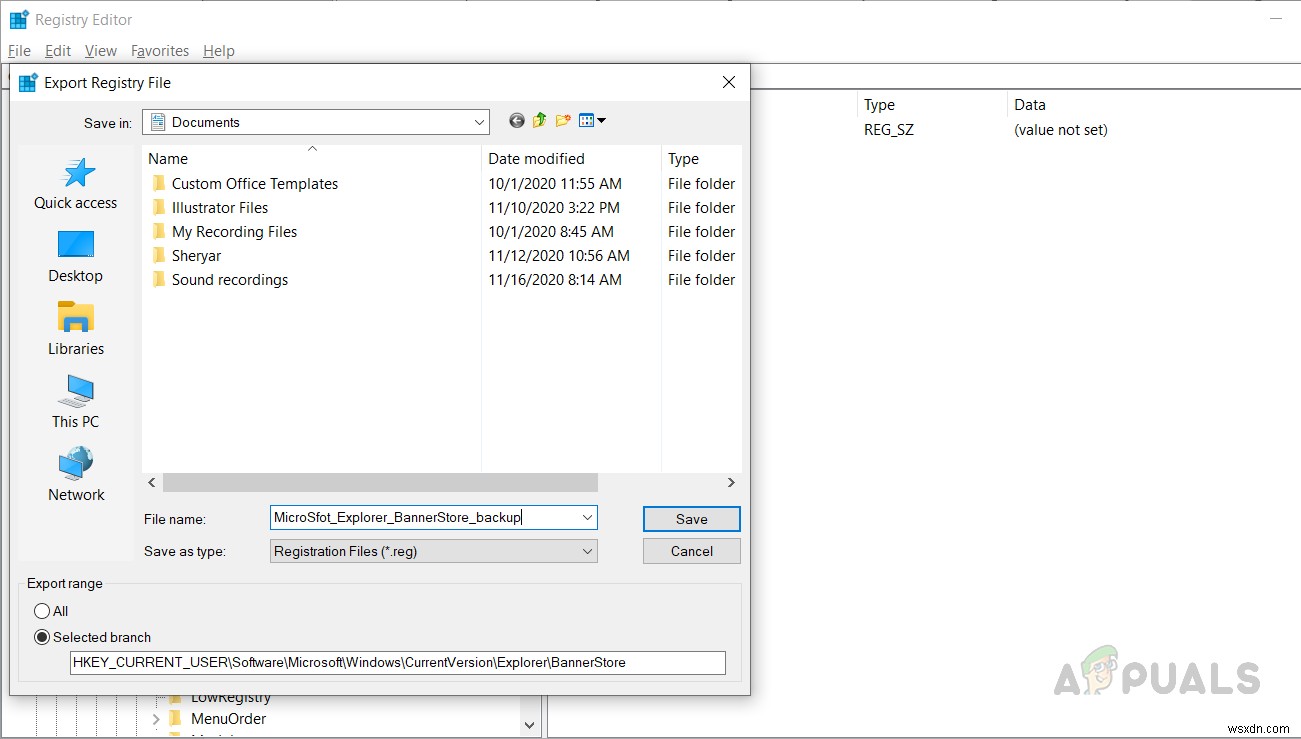Viewport: 1301px width, 739px height.
Task: Open the Help menu
Action: pos(219,51)
